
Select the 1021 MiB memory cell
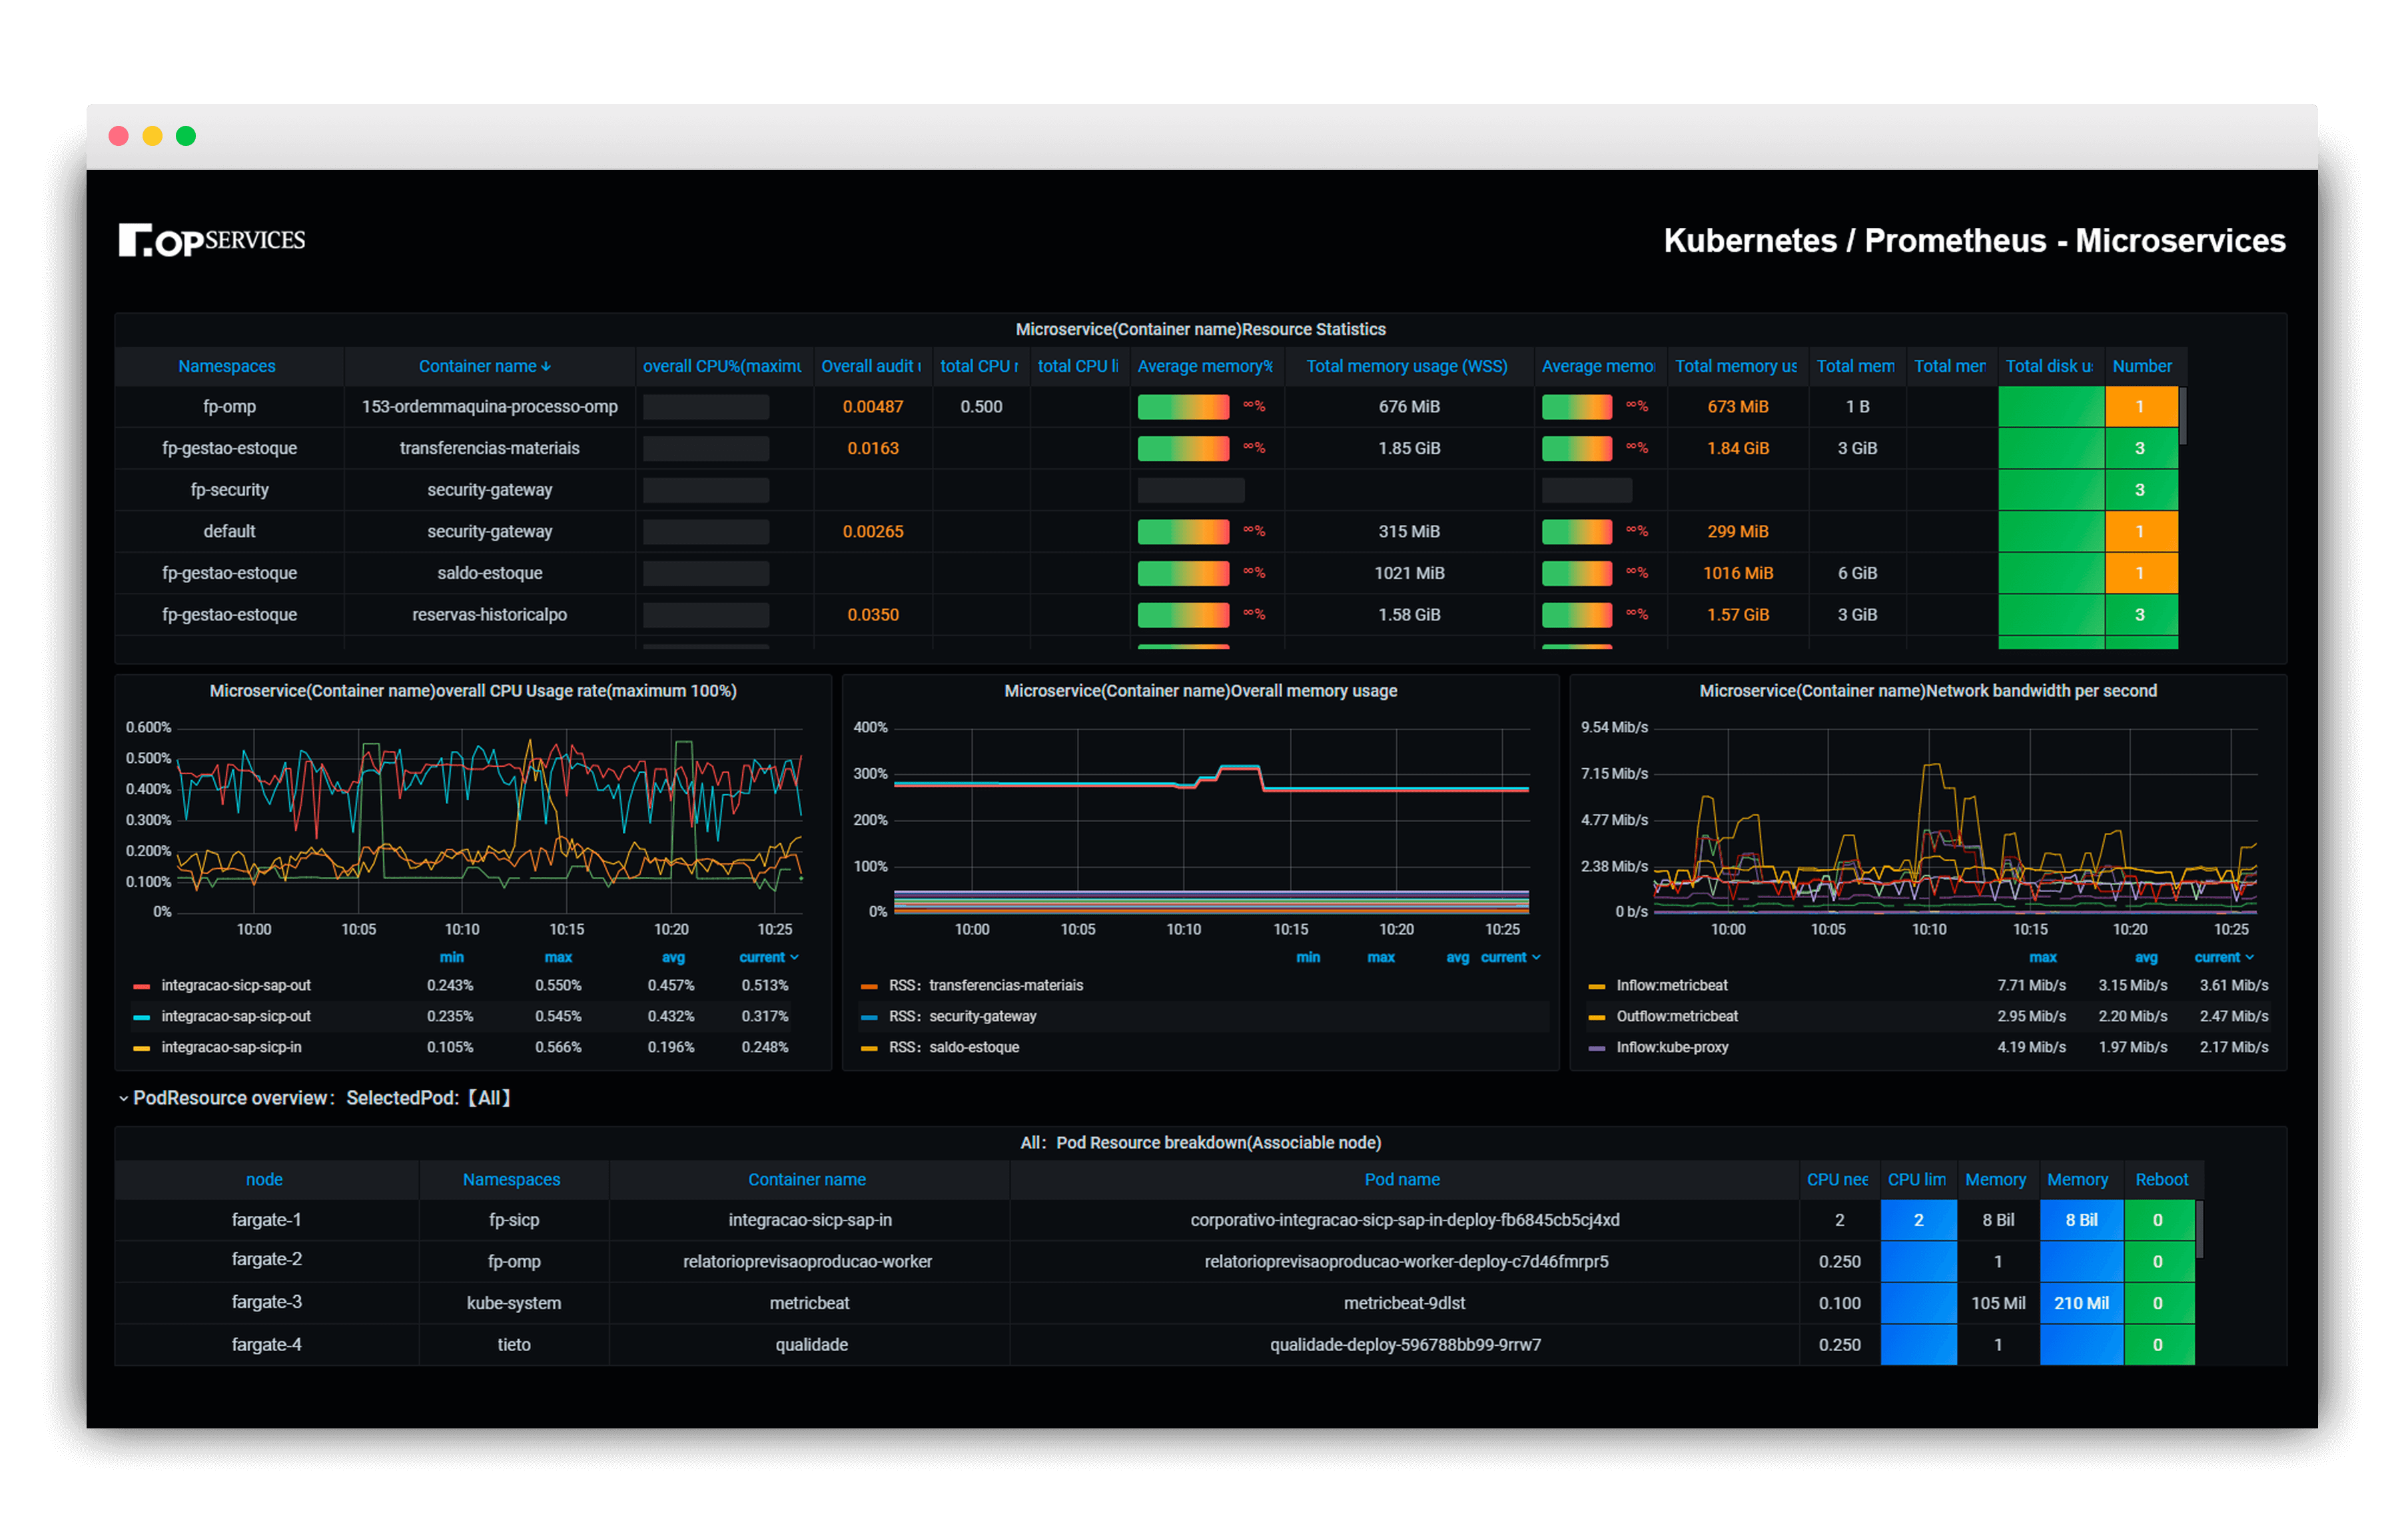[x=1409, y=573]
